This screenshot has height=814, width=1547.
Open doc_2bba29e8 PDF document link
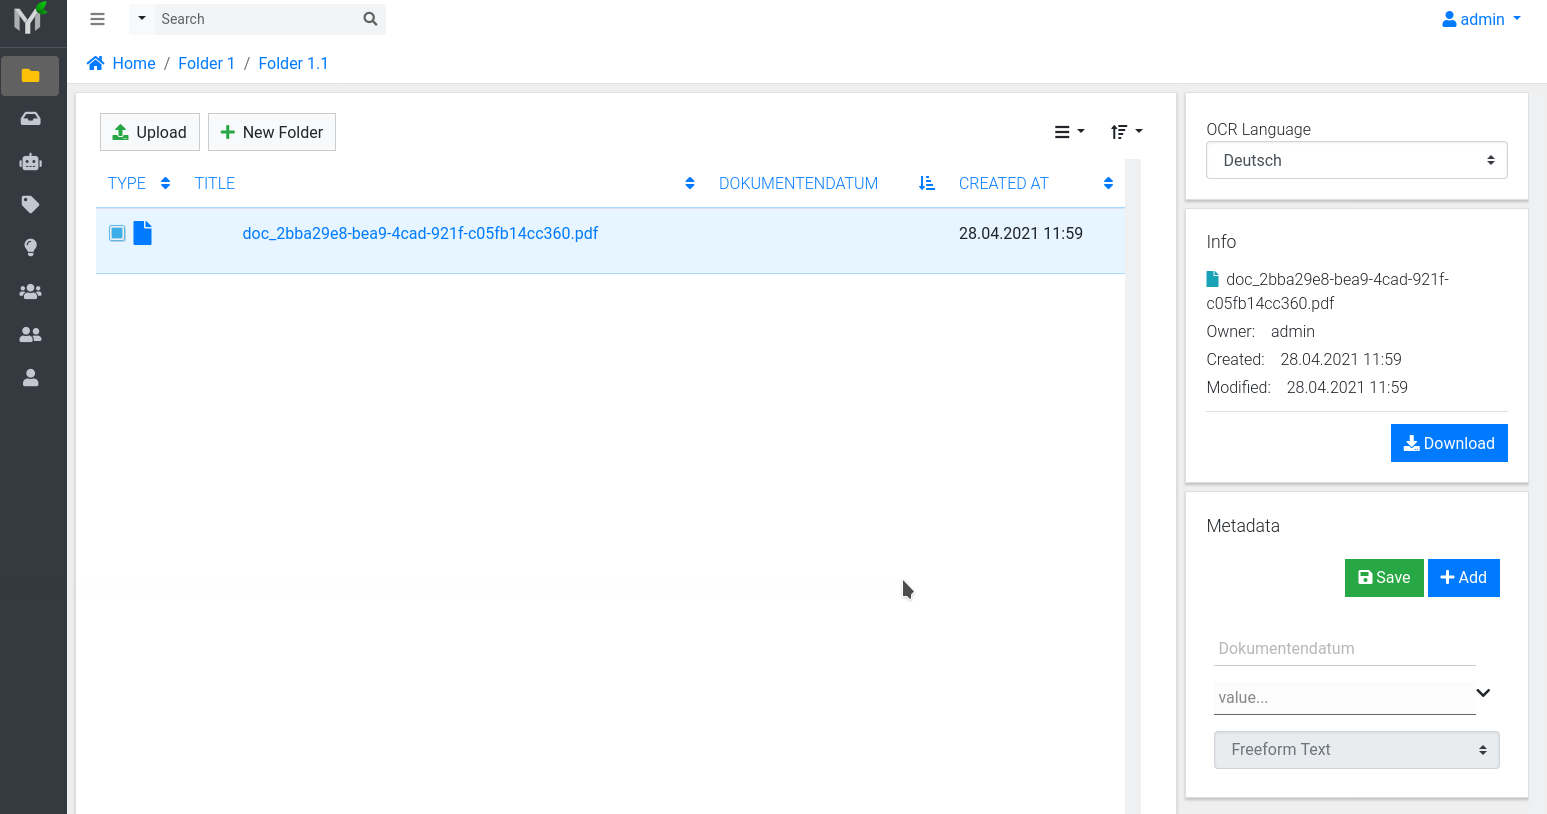tap(420, 233)
